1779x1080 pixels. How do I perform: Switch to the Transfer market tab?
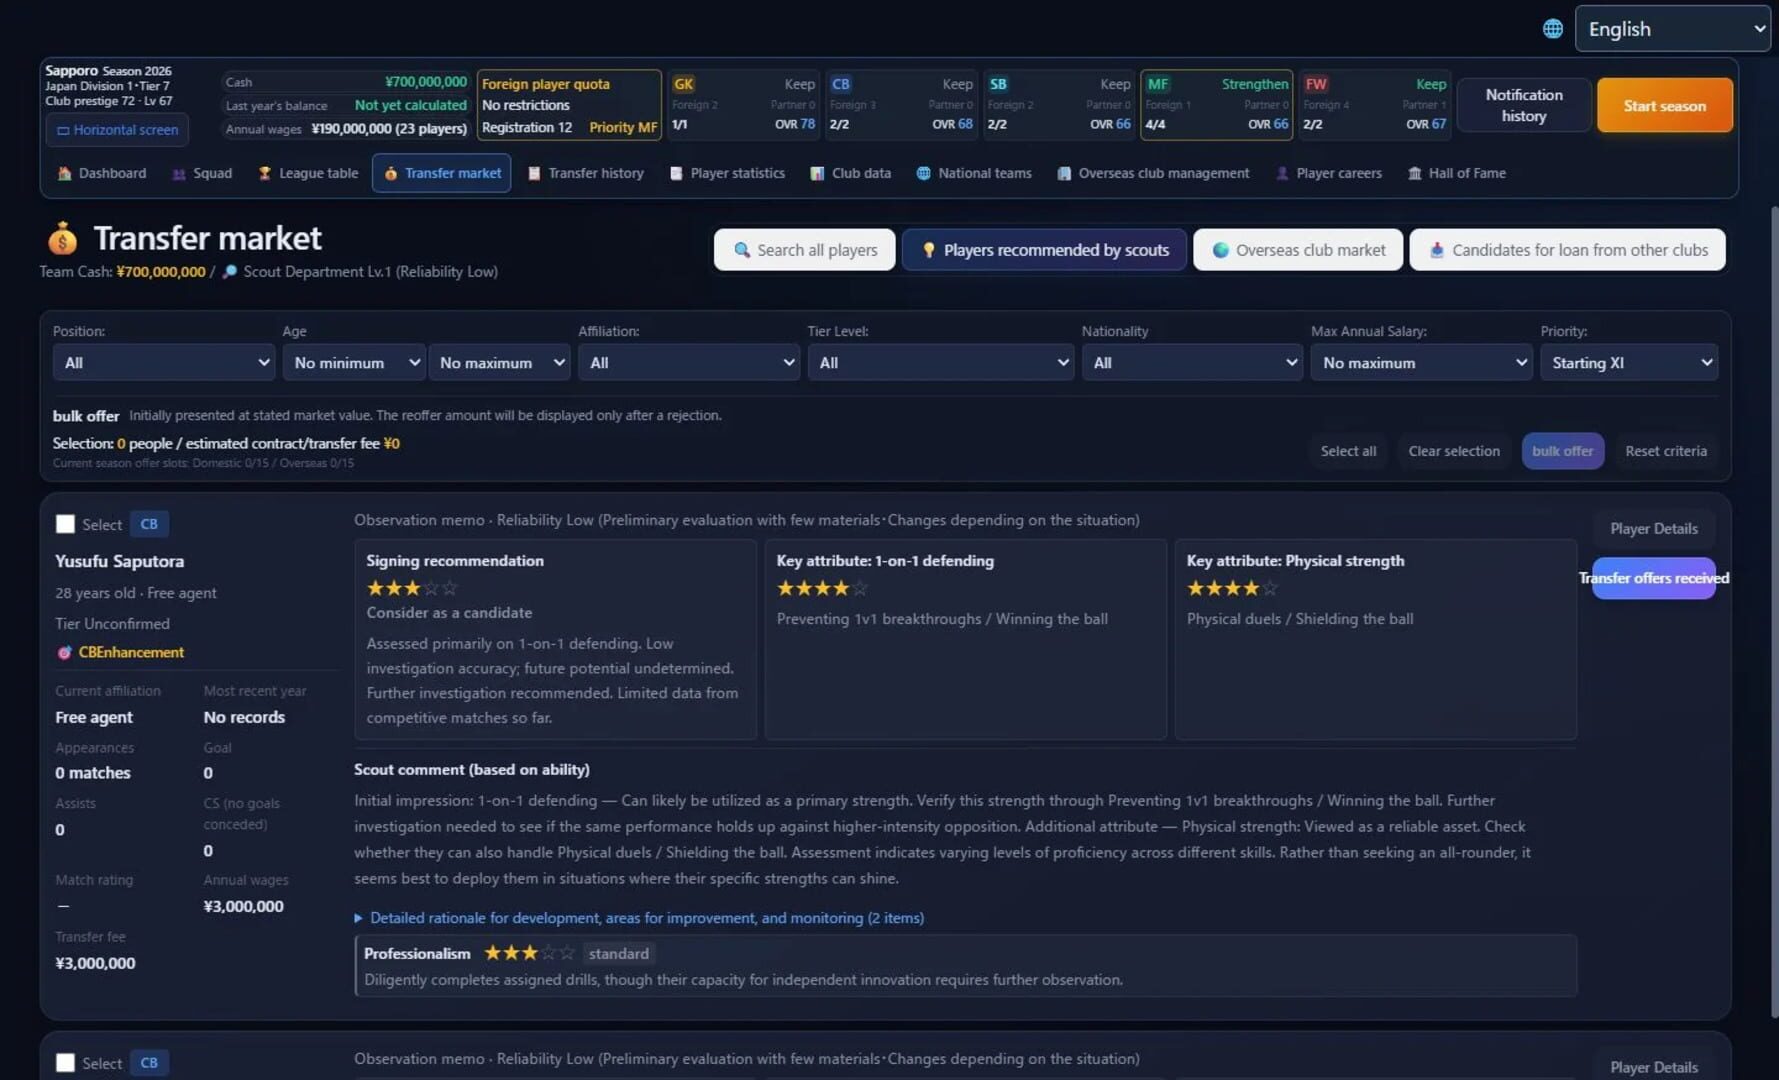click(x=442, y=173)
